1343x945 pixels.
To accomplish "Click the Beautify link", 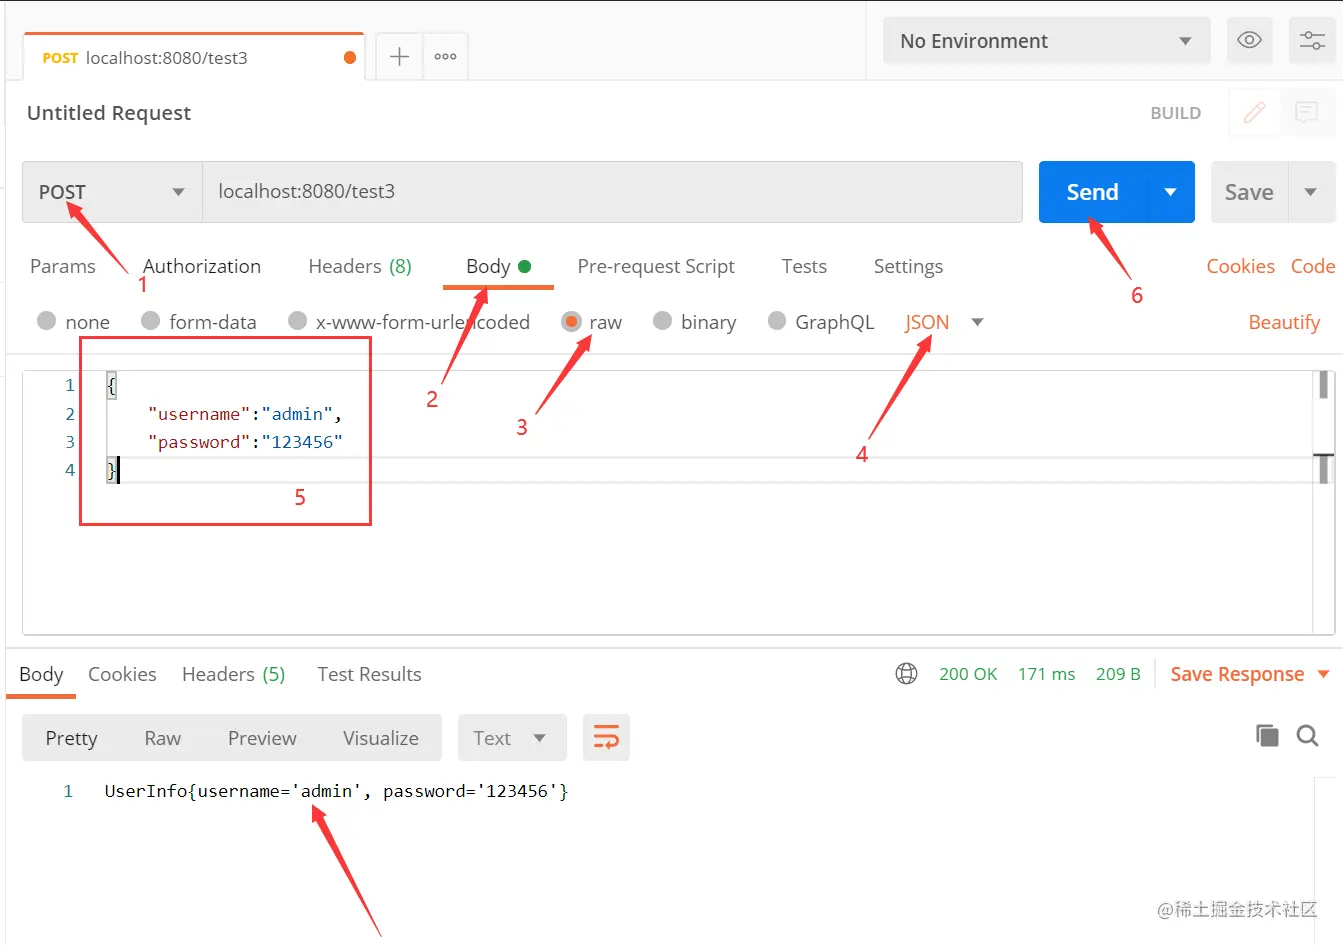I will coord(1284,322).
